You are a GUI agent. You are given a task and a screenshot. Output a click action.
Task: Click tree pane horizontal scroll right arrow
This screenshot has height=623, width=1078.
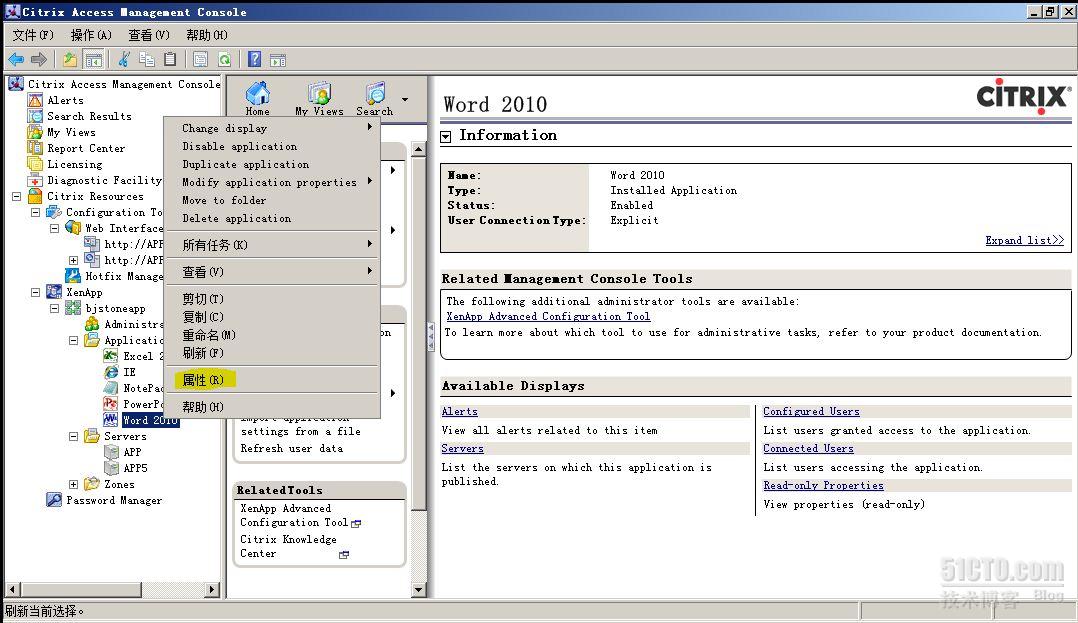(212, 589)
